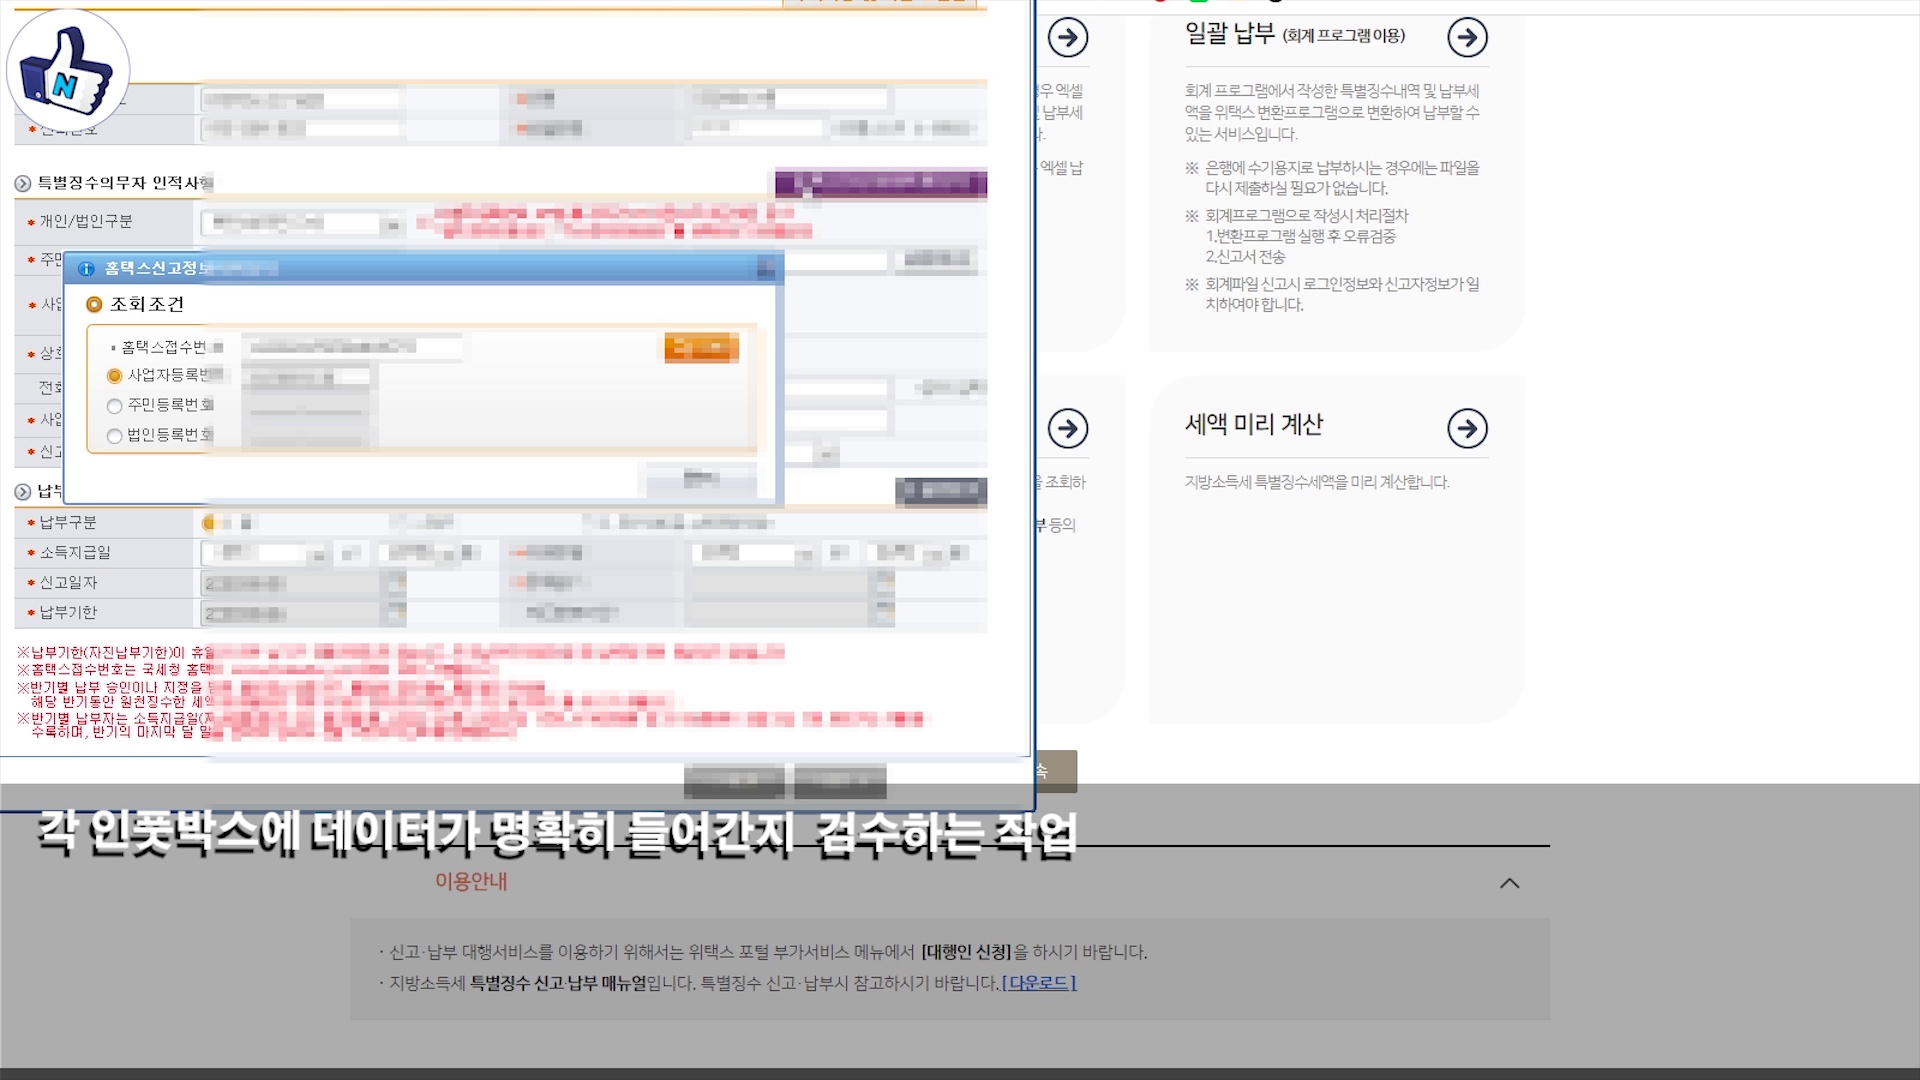Click the partially hidden arrow icon left of 일괄 납부 card
The height and width of the screenshot is (1080, 1920).
tap(1068, 38)
